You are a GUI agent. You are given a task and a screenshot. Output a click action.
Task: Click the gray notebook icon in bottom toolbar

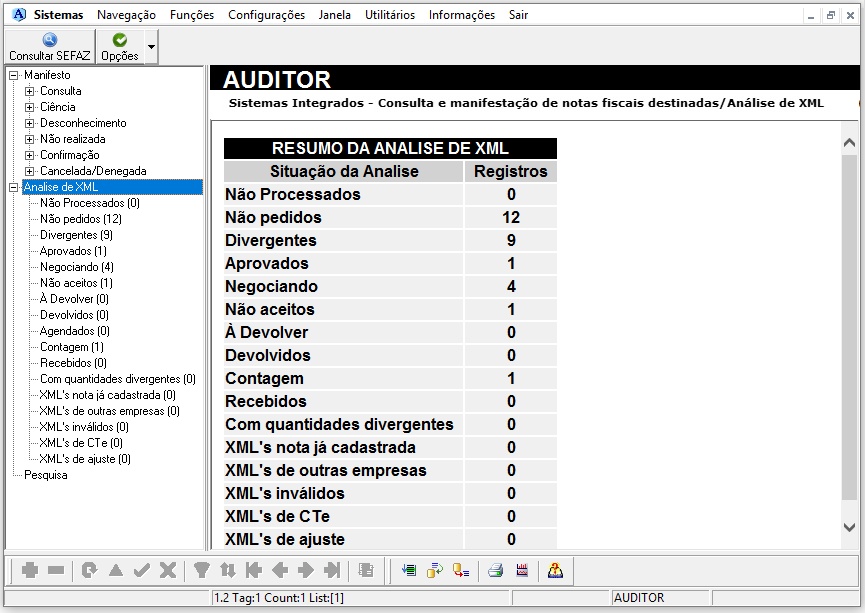tap(366, 570)
